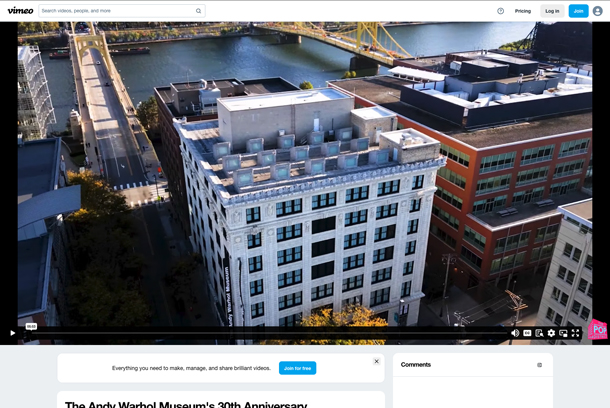Close the join promotion banner
This screenshot has height=408, width=610.
click(377, 361)
